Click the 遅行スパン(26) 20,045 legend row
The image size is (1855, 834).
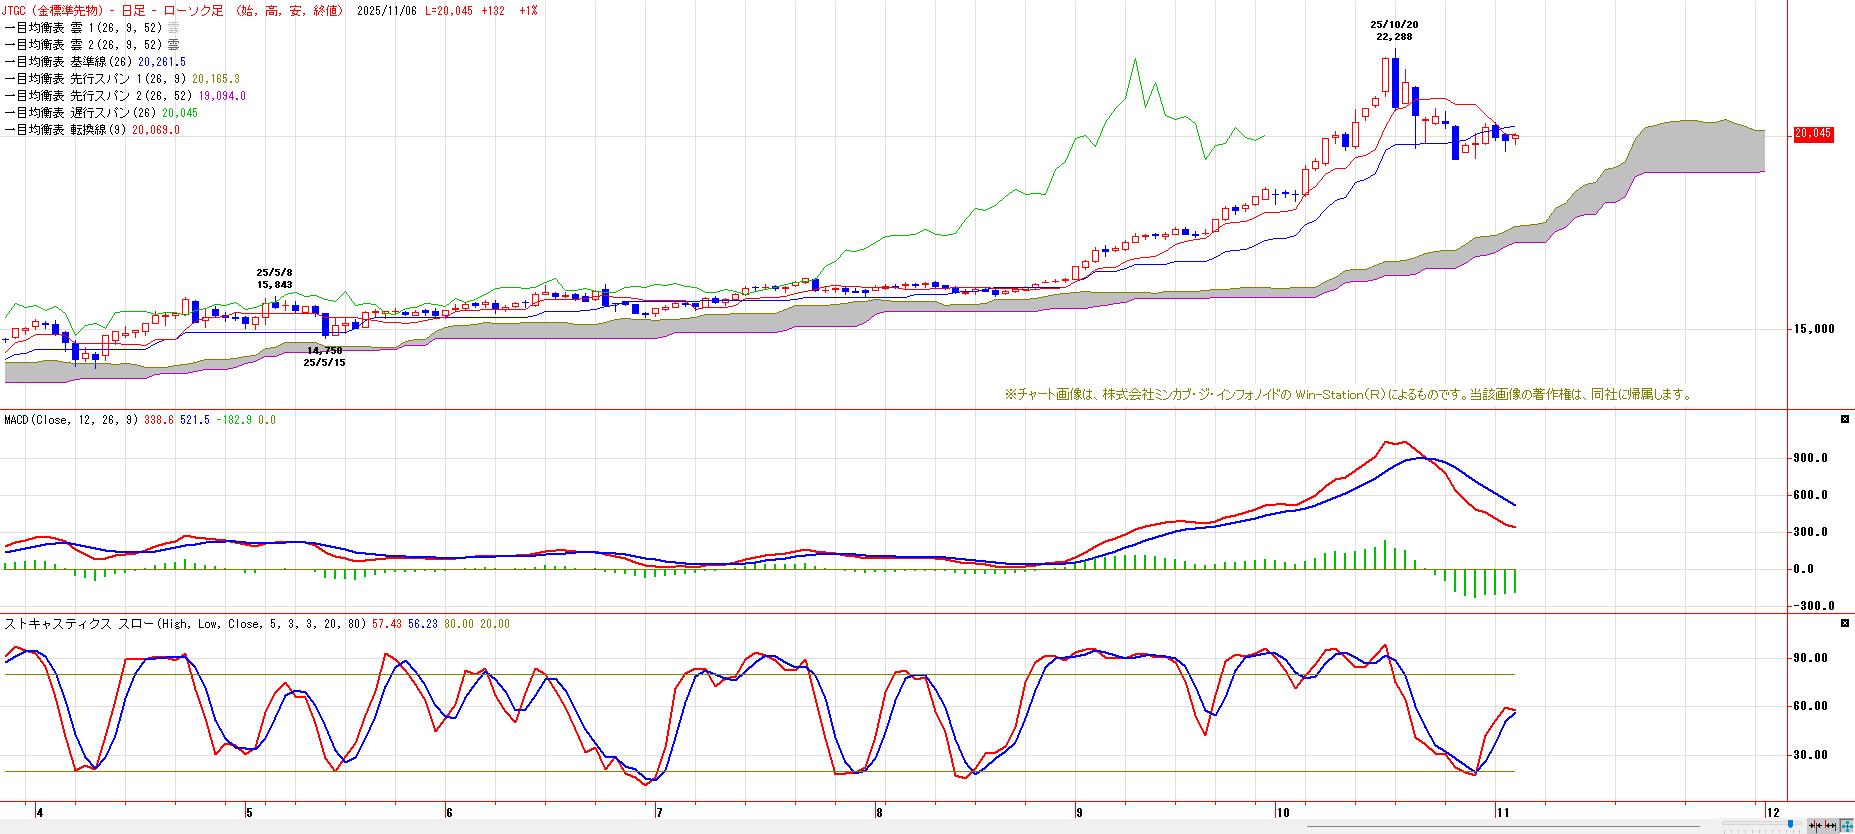101,113
